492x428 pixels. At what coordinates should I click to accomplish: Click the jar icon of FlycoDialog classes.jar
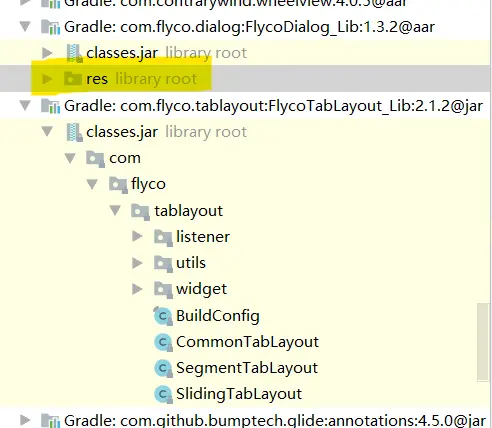74,53
